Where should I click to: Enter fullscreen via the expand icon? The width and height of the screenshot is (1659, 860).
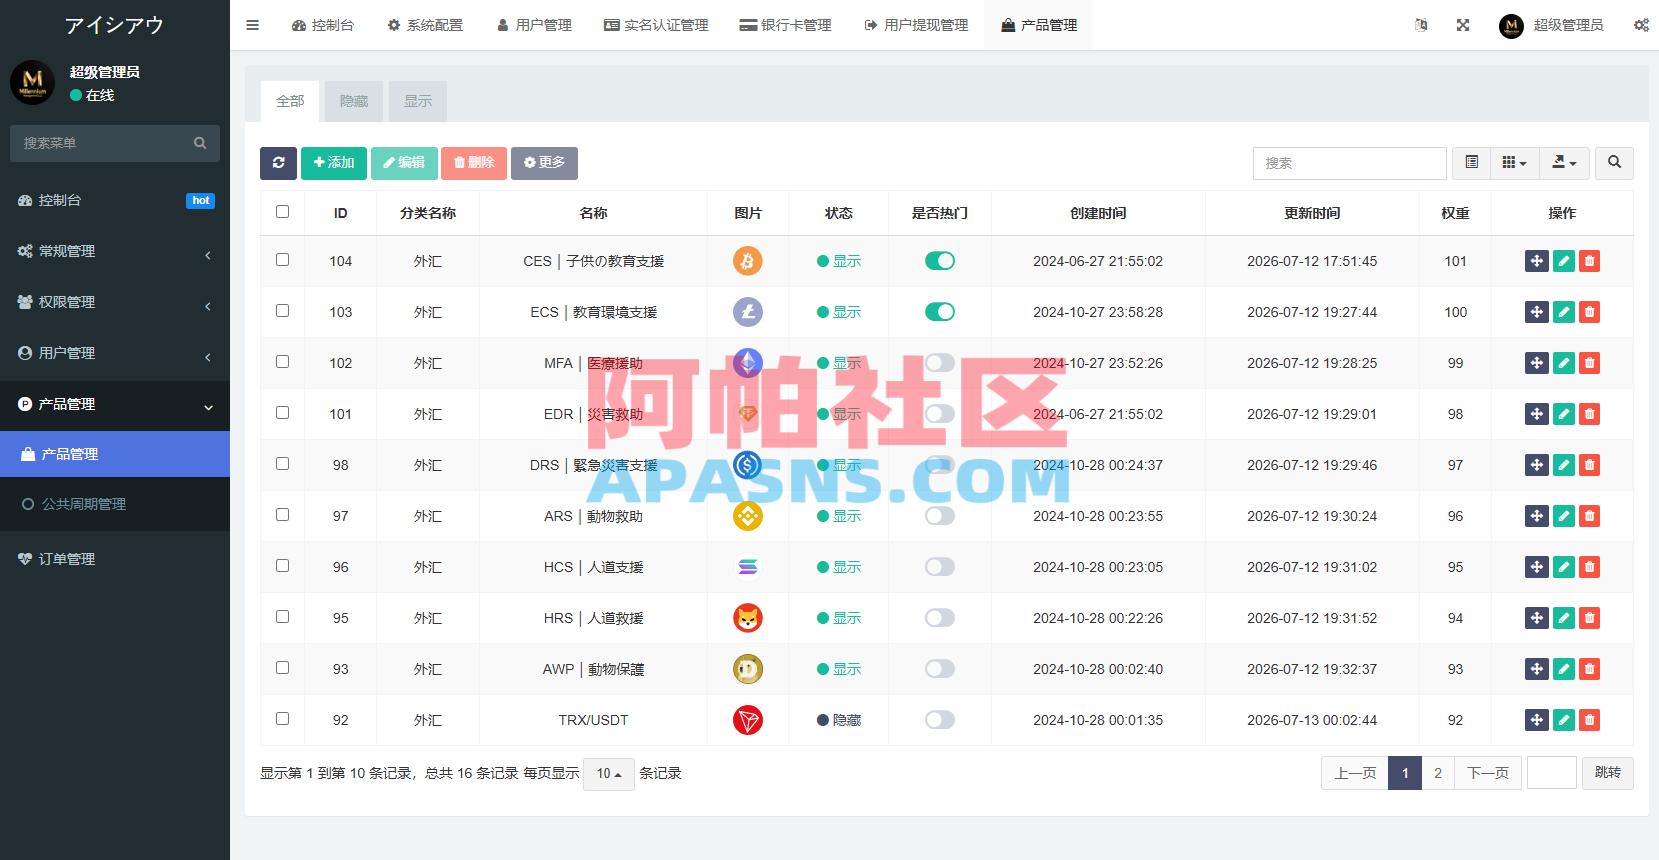tap(1463, 25)
